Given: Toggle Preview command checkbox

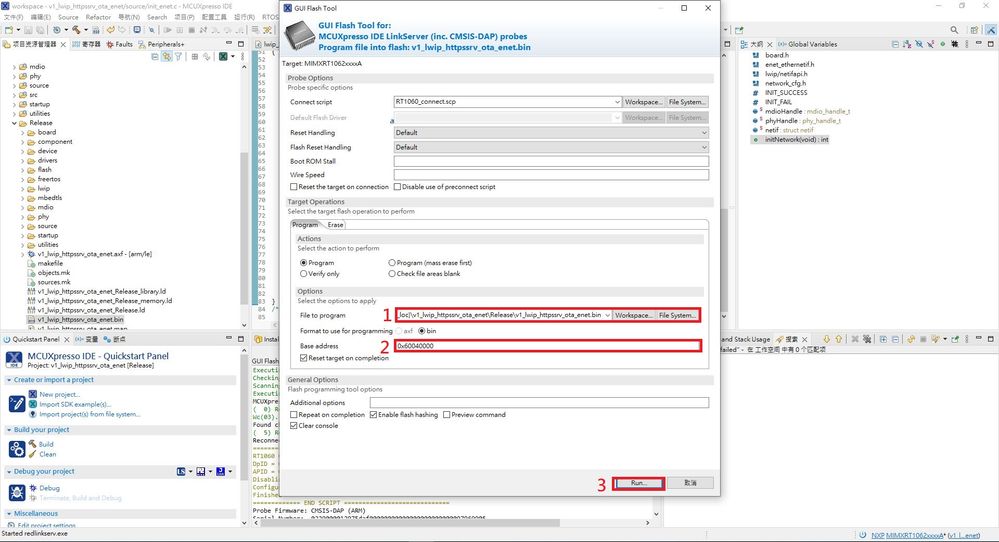Looking at the screenshot, I should pyautogui.click(x=447, y=415).
